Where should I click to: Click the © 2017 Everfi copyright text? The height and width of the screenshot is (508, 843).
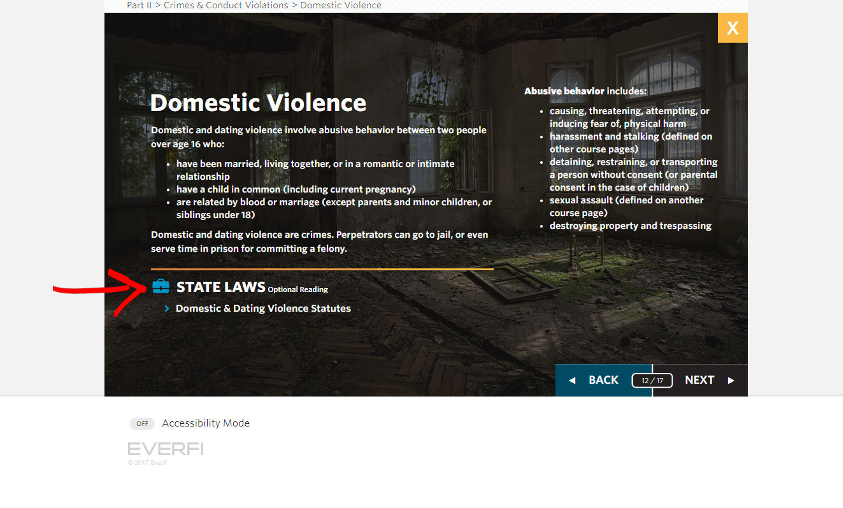click(147, 463)
